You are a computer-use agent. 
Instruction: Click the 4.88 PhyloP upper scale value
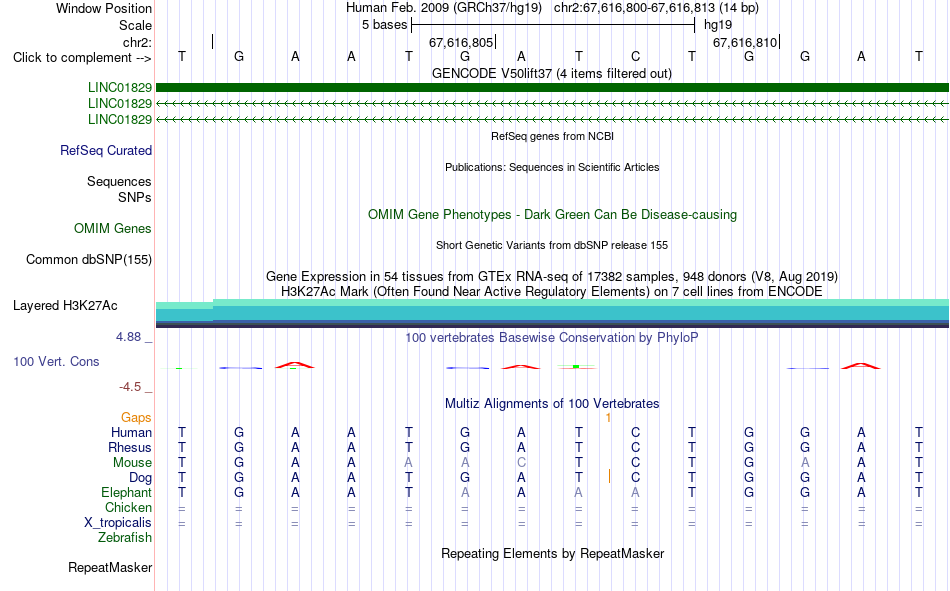(x=128, y=337)
